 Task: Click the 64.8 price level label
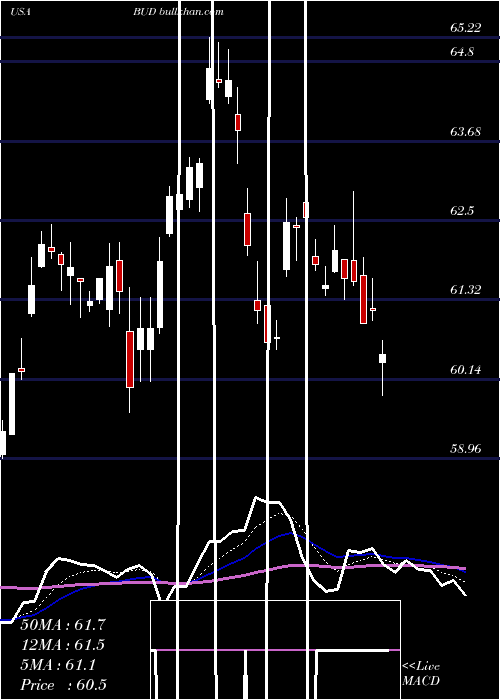[x=462, y=52]
